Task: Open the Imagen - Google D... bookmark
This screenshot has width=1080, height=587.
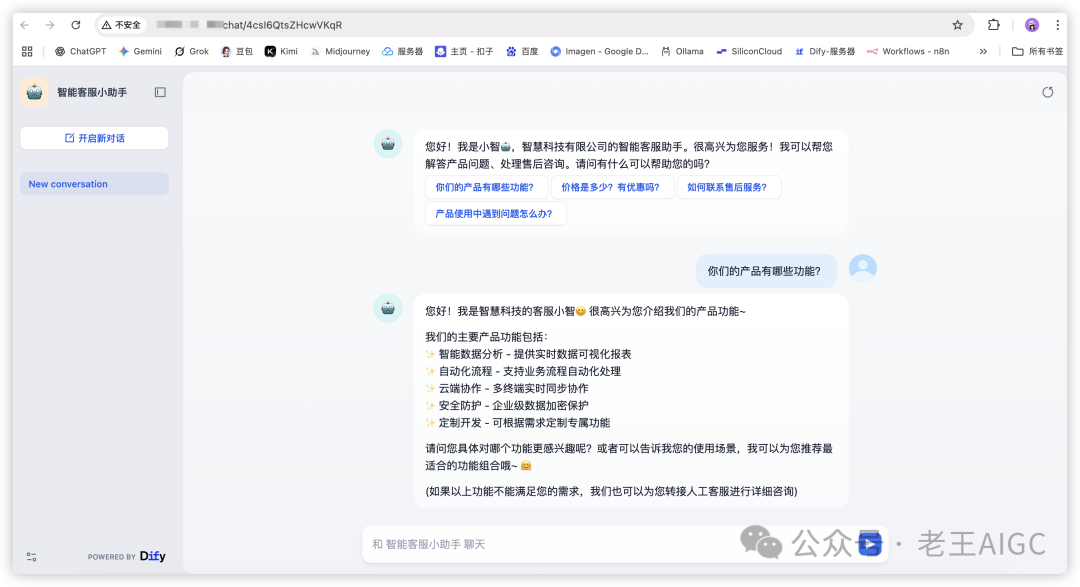Action: [599, 51]
